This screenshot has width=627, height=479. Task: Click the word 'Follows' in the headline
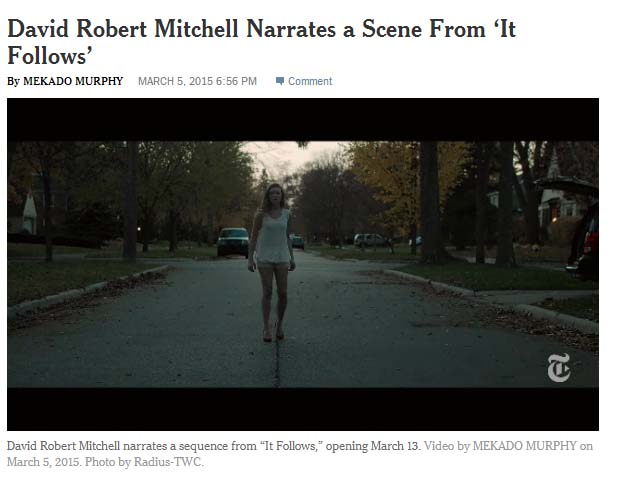pos(47,55)
